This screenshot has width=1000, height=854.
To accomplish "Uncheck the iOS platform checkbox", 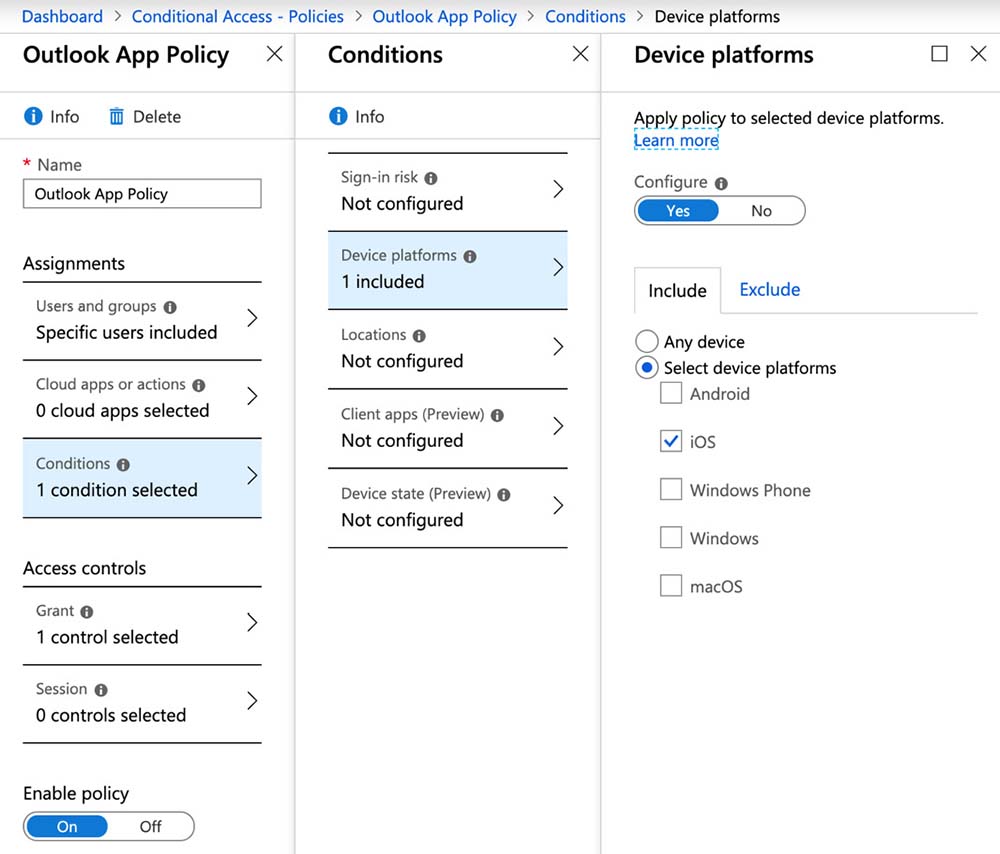I will pyautogui.click(x=671, y=441).
